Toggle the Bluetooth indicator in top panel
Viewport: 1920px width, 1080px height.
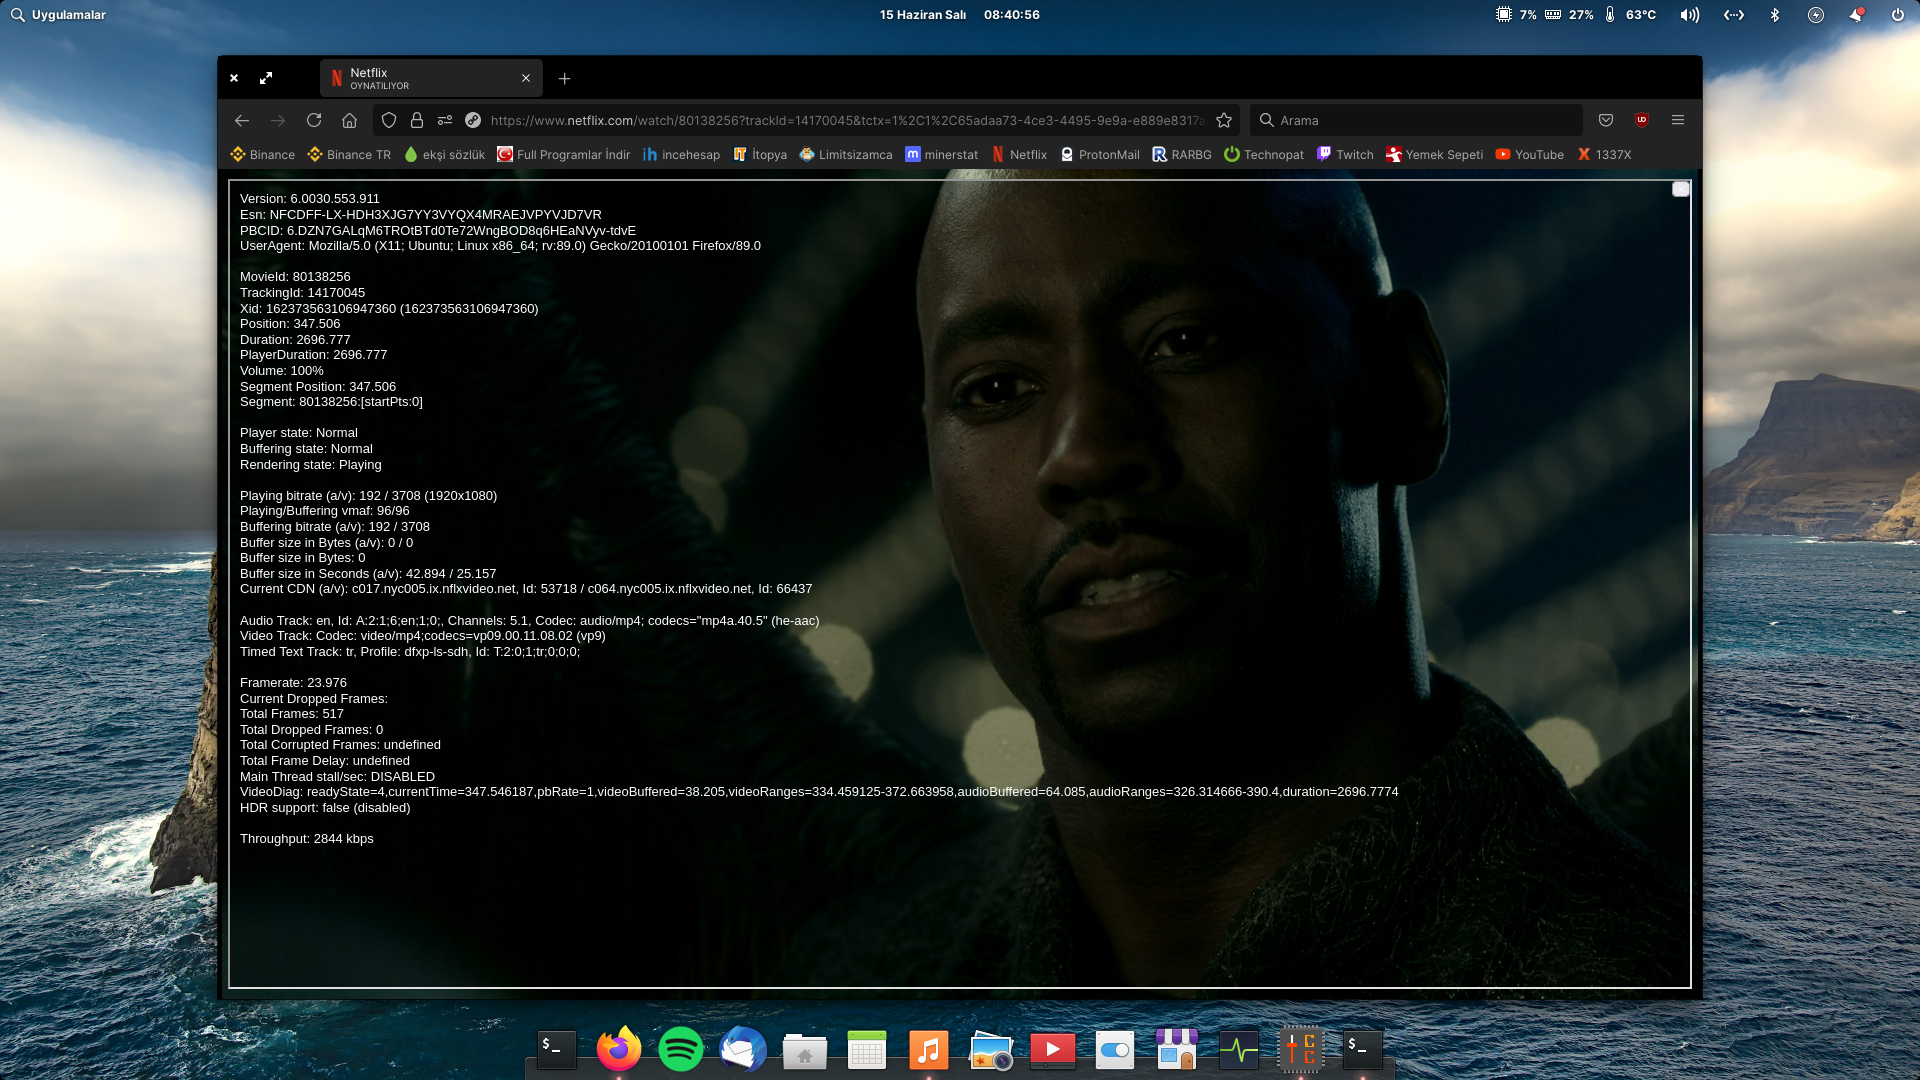coord(1775,15)
